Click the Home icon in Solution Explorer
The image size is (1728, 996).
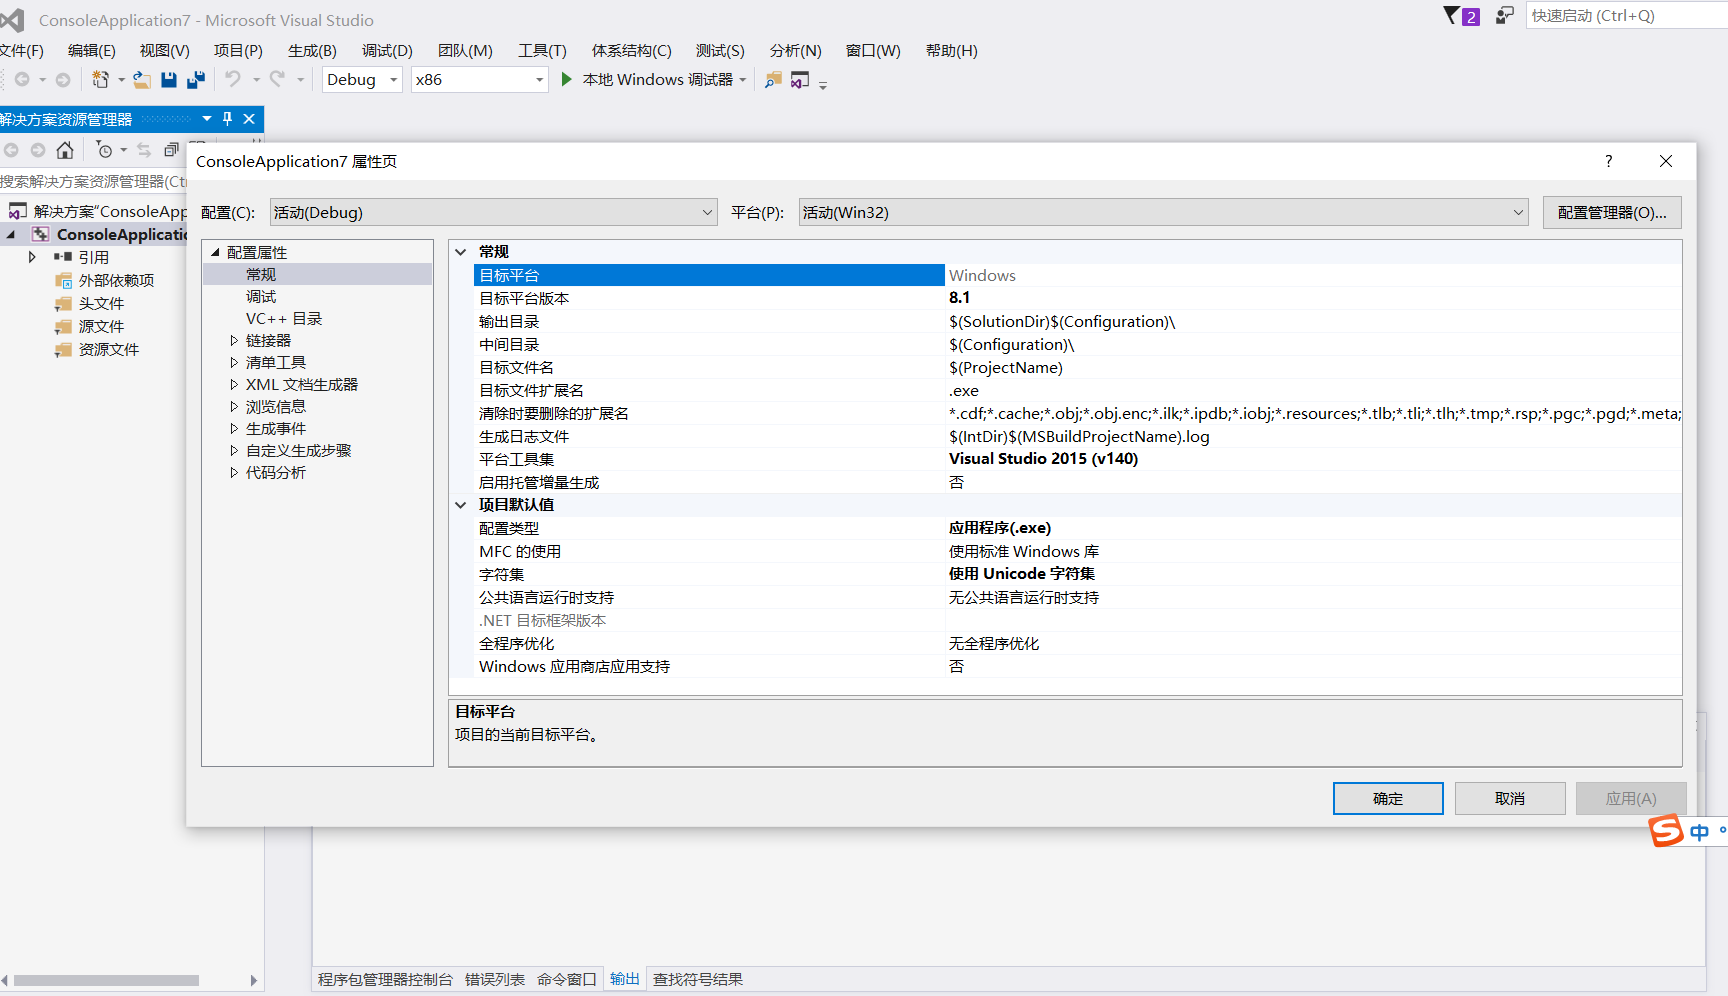click(x=65, y=149)
